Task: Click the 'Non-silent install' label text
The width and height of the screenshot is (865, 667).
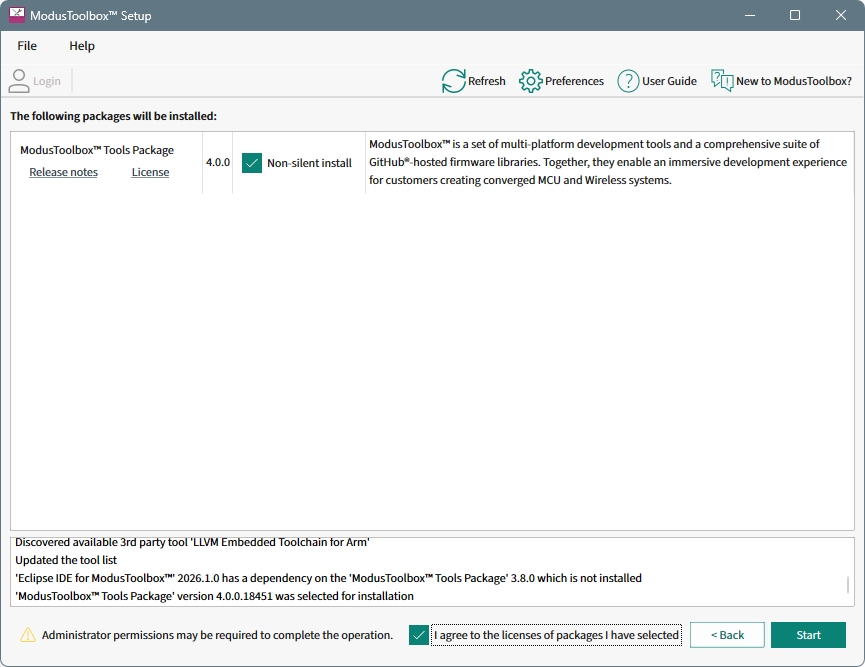Action: (x=309, y=163)
